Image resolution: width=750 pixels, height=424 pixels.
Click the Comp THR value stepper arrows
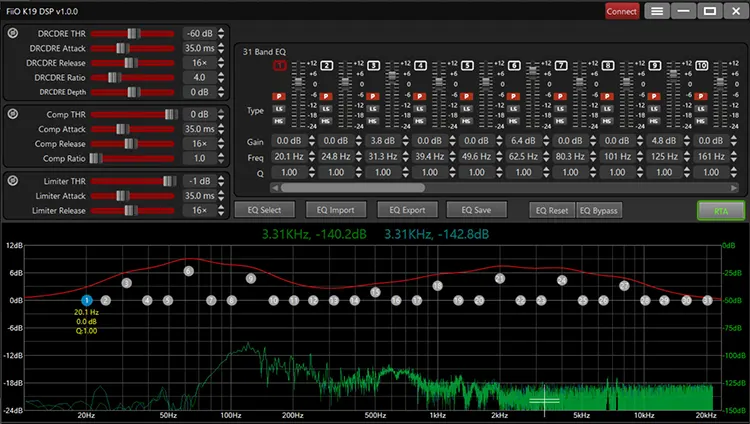(x=221, y=114)
